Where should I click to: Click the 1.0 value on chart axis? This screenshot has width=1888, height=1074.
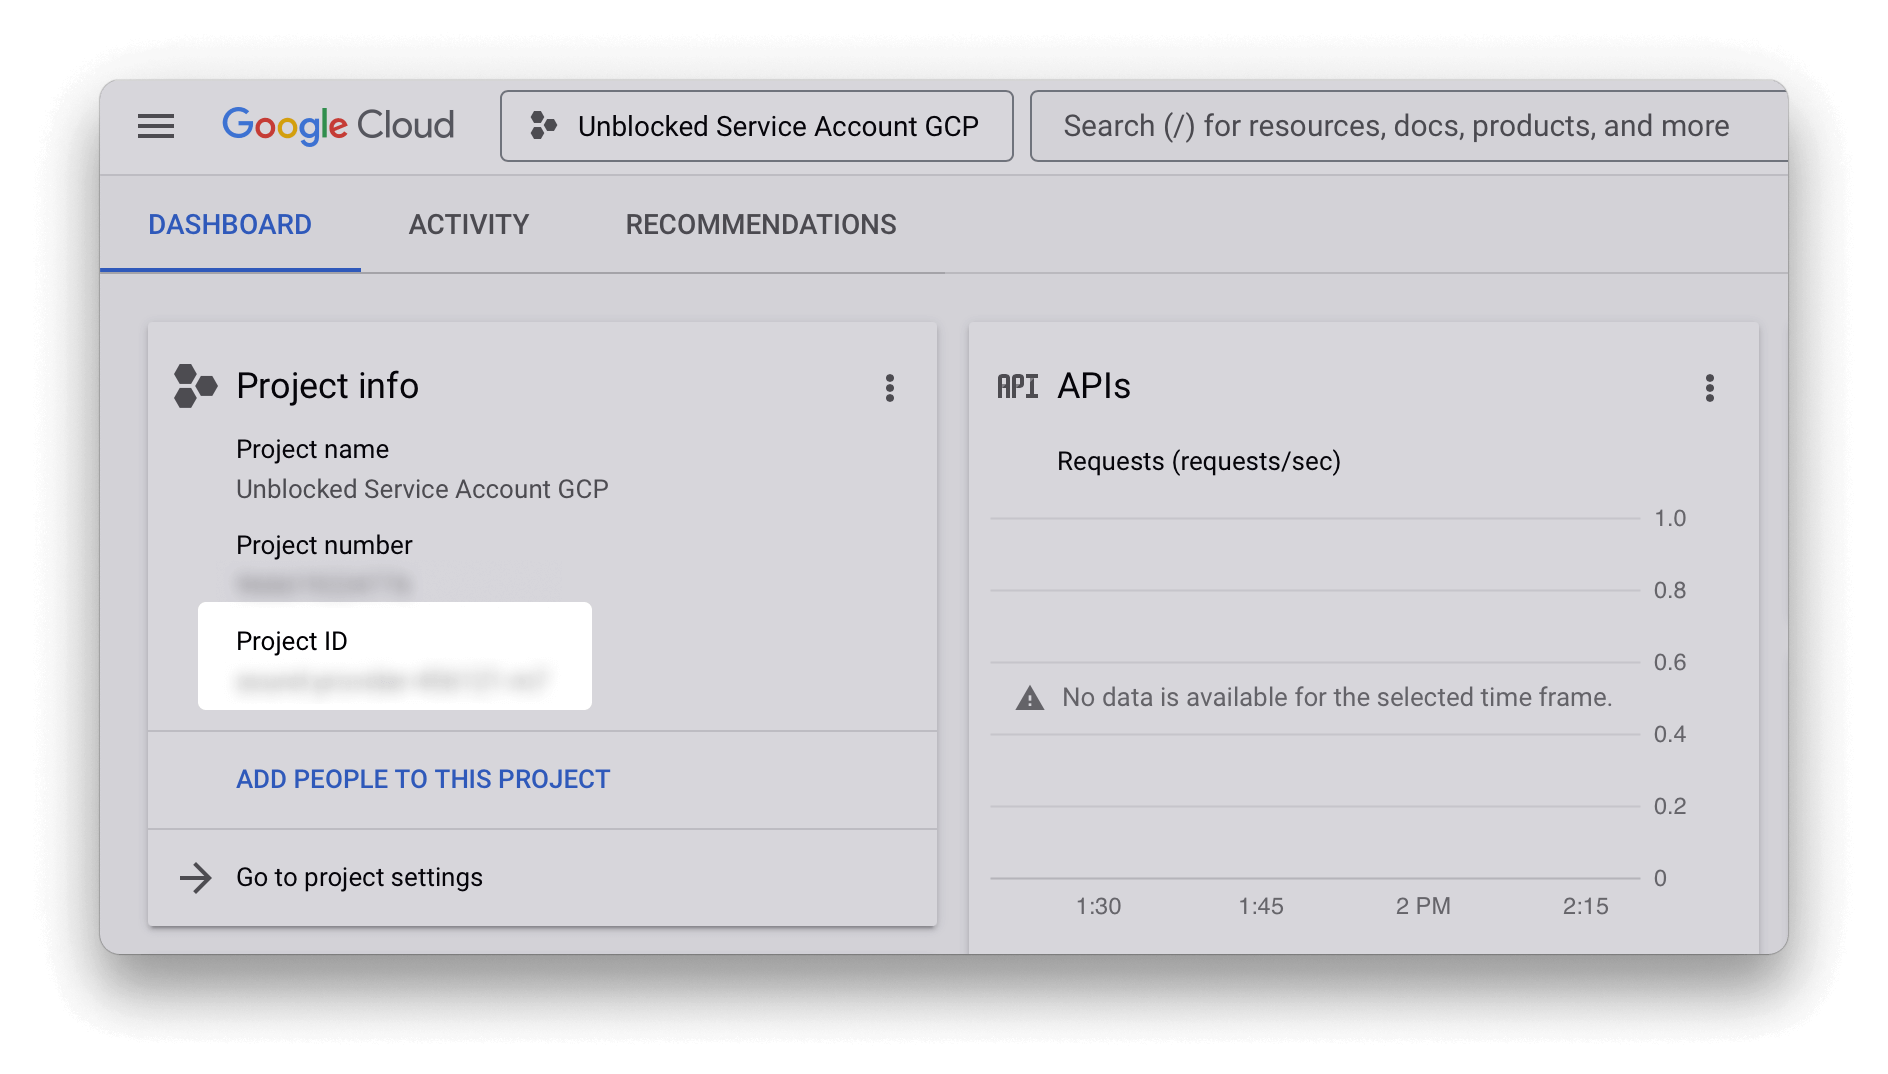(1670, 518)
